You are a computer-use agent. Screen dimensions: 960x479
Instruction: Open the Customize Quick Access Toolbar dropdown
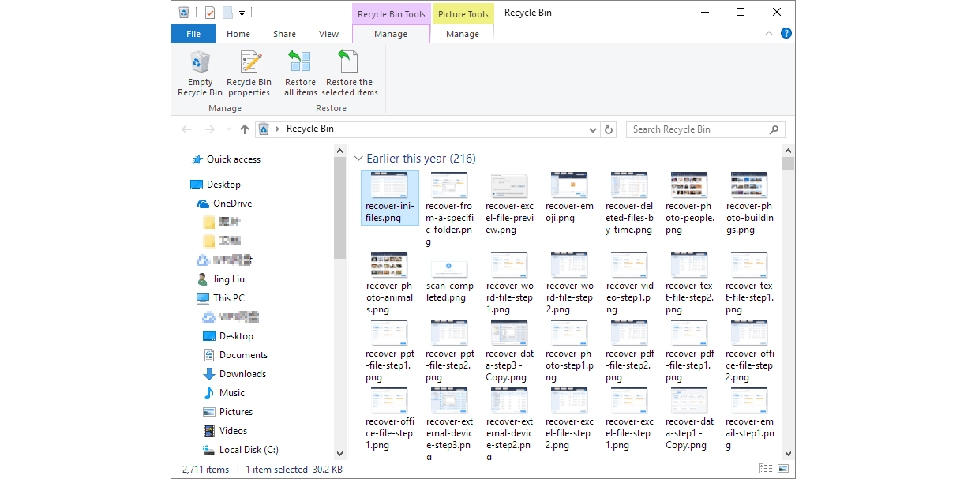243,13
